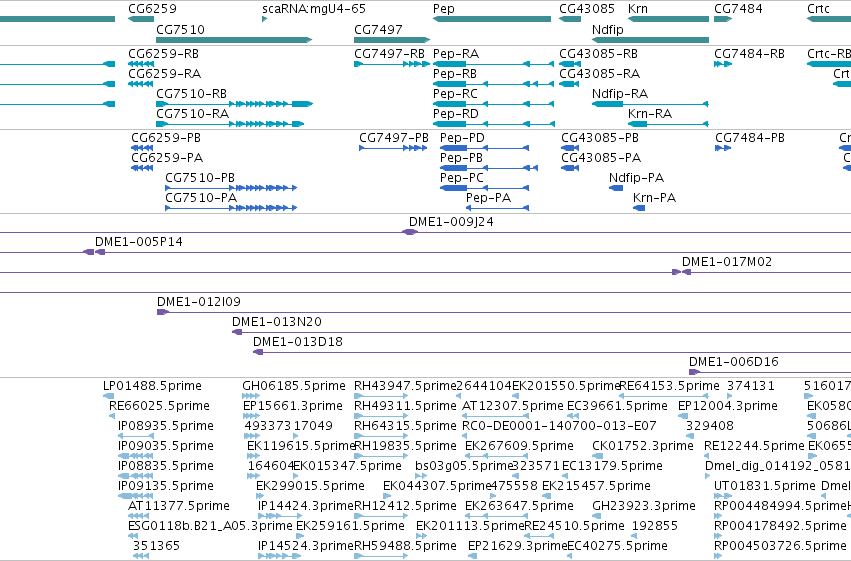Click the Krn-RA transcript label
The height and width of the screenshot is (561, 851).
point(650,114)
